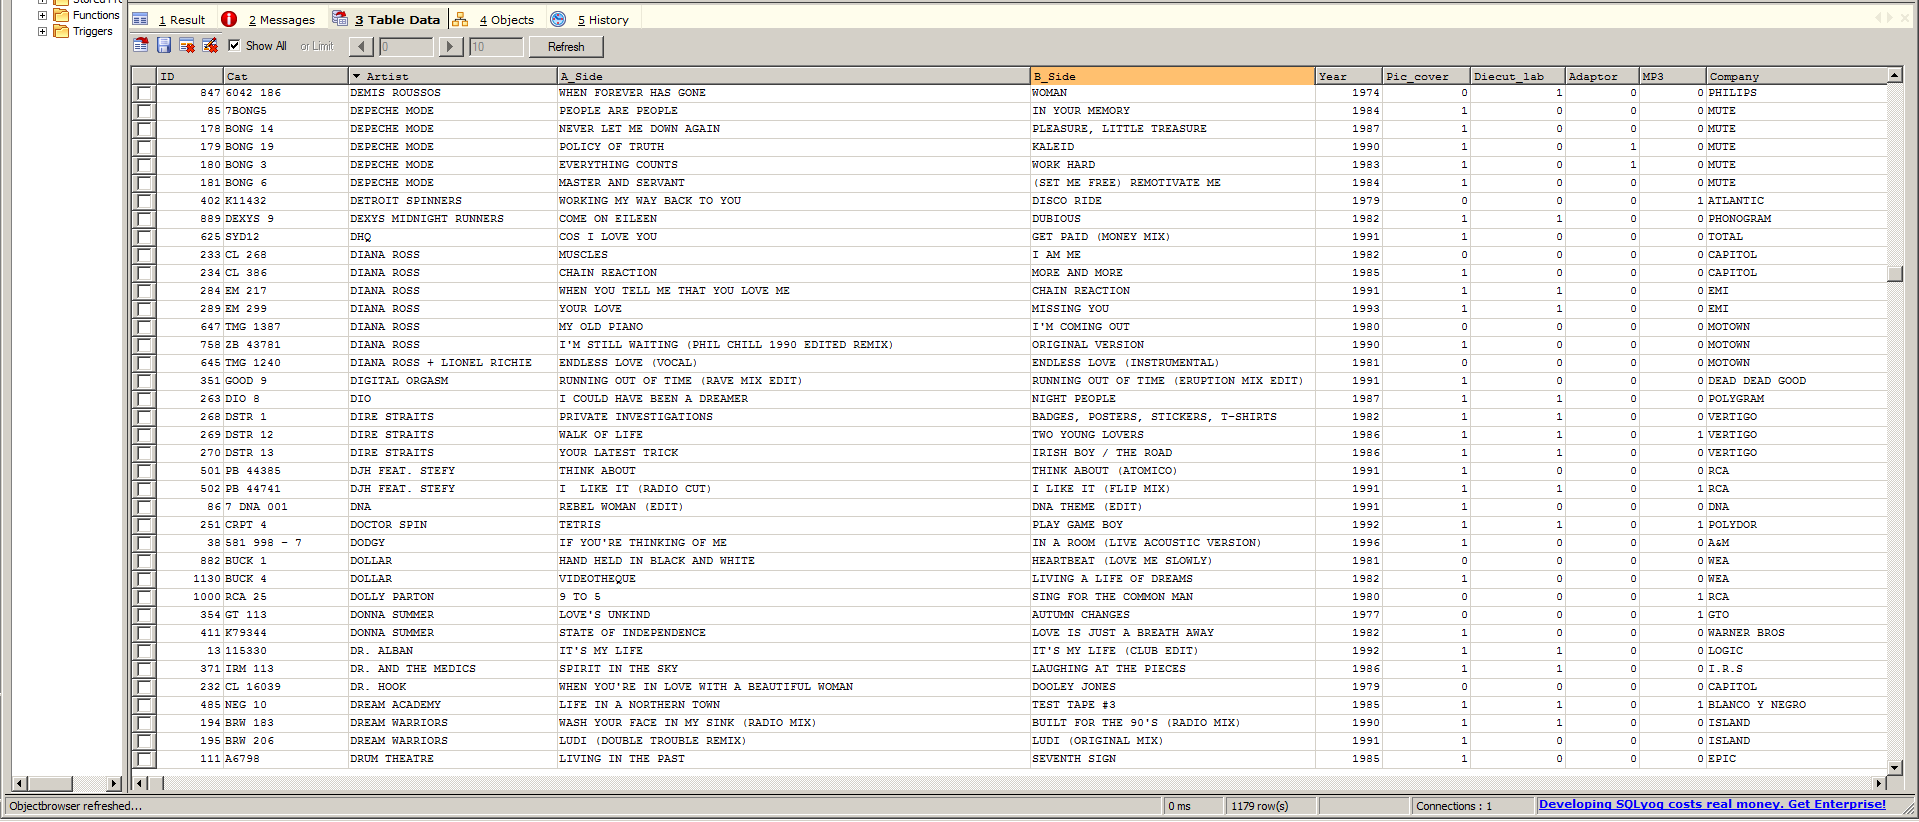Click the Artist column sort arrow

(x=356, y=76)
